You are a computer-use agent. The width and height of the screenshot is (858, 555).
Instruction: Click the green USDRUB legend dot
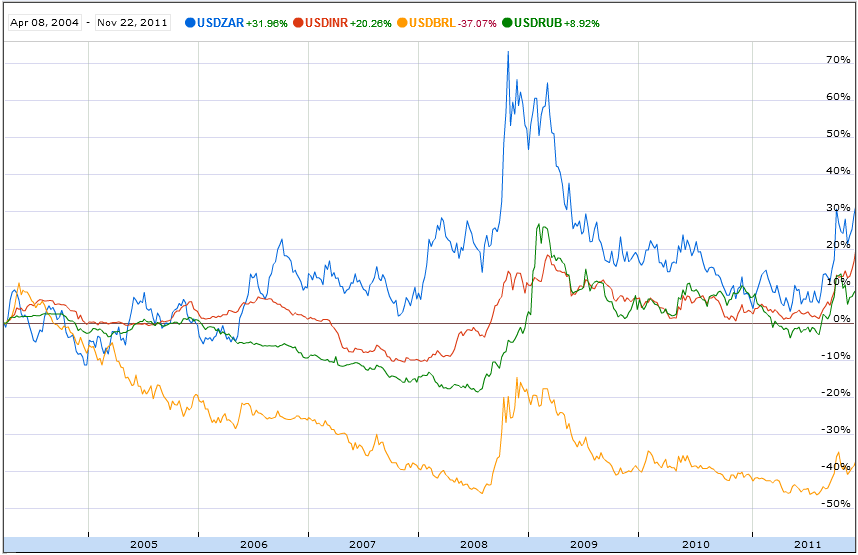click(x=507, y=23)
